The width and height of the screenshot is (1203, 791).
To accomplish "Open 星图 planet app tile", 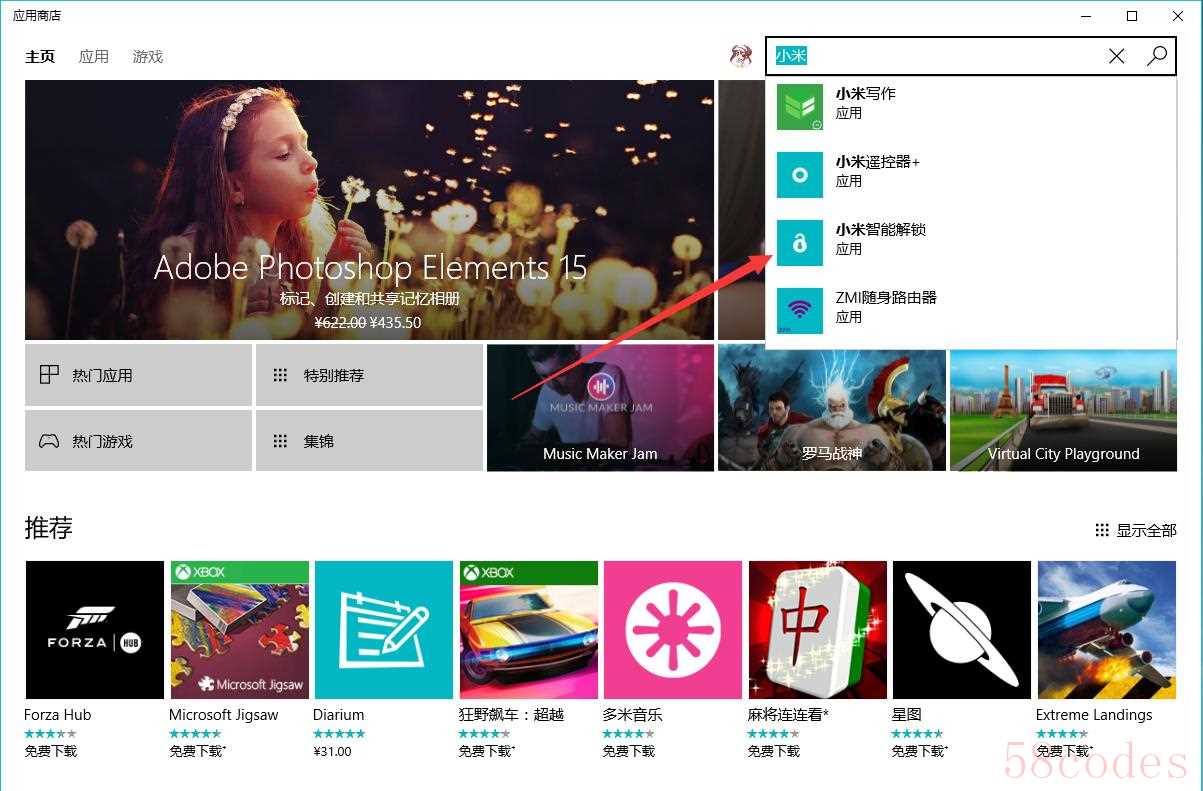I will coord(961,629).
